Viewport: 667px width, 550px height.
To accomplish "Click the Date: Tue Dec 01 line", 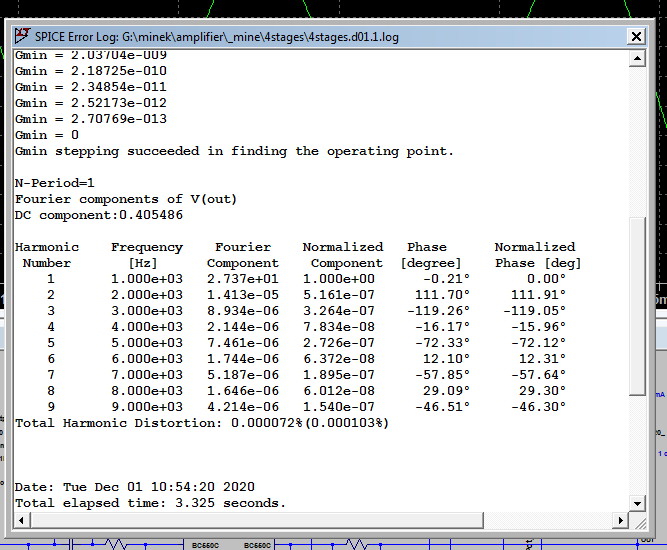I will click(x=135, y=487).
